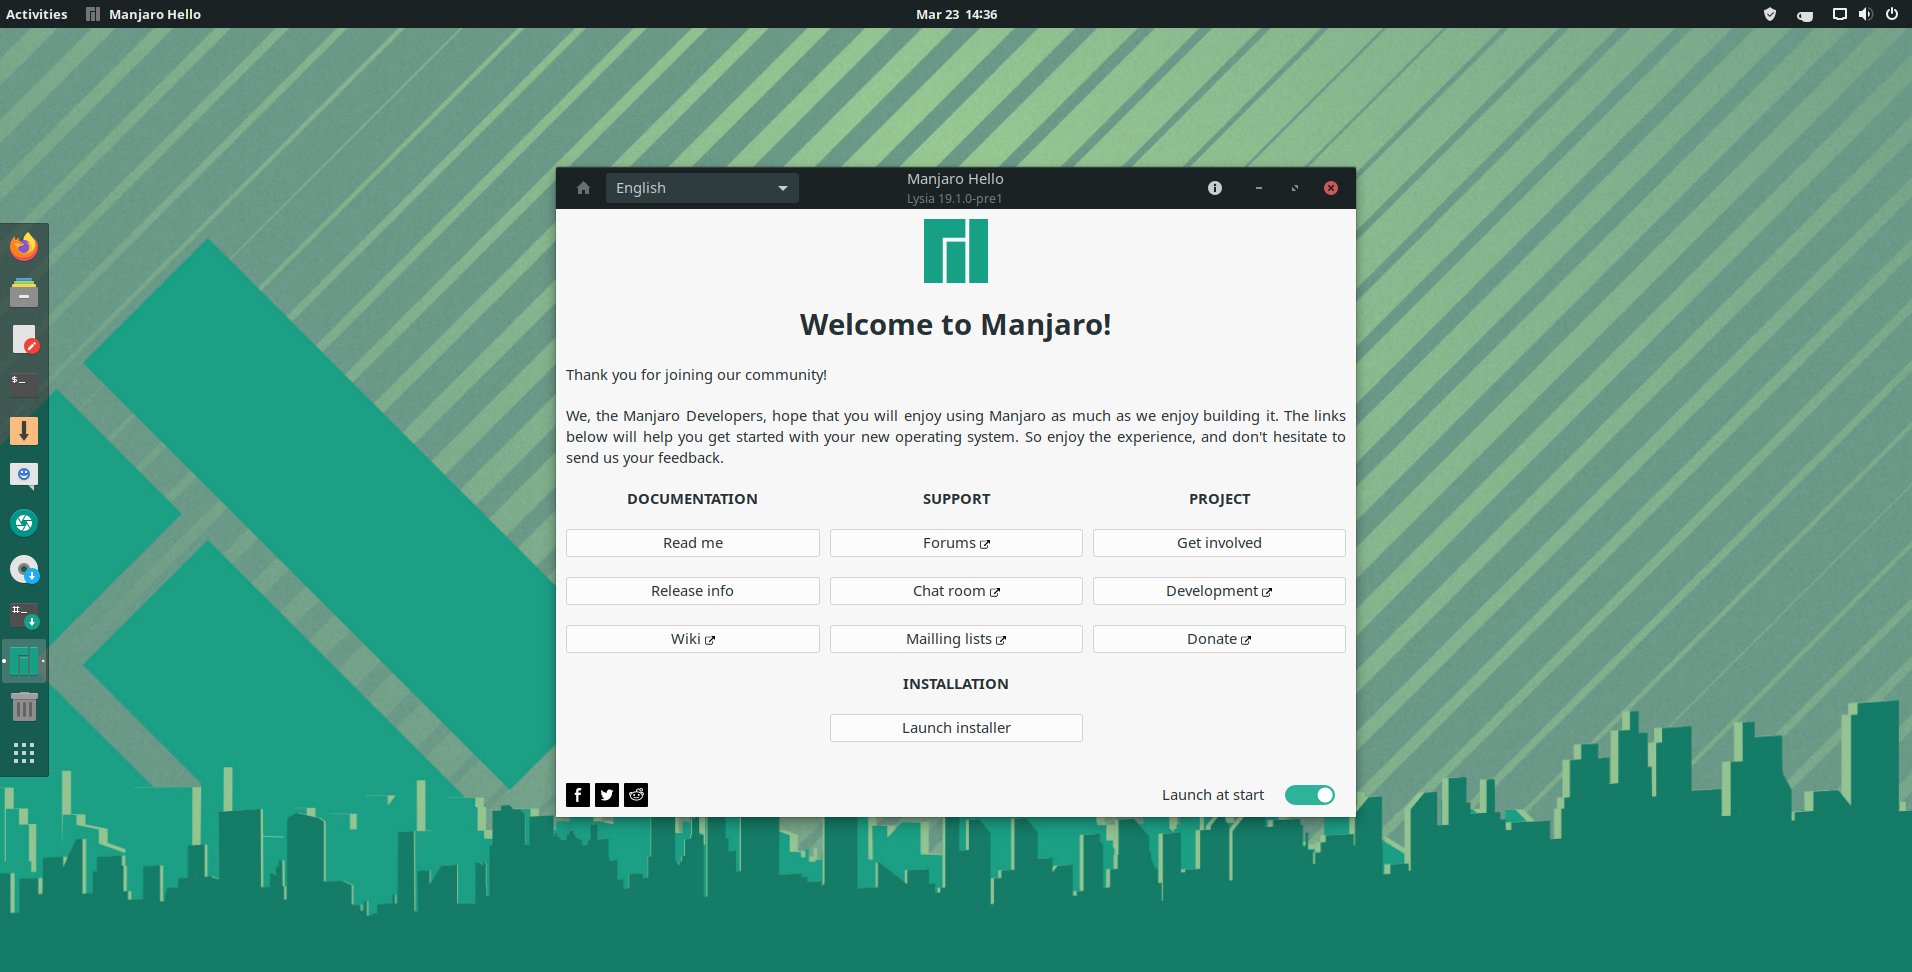Open the Activities overview
Viewport: 1912px width, 972px height.
click(37, 15)
